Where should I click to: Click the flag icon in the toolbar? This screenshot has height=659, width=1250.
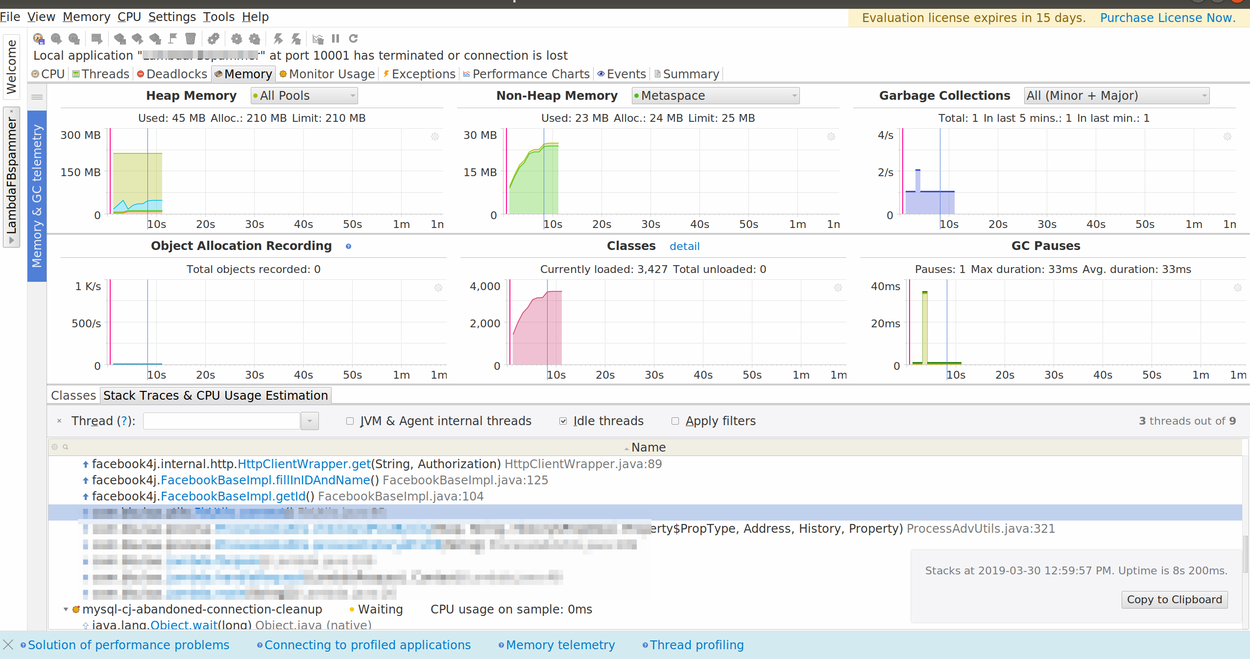(173, 39)
